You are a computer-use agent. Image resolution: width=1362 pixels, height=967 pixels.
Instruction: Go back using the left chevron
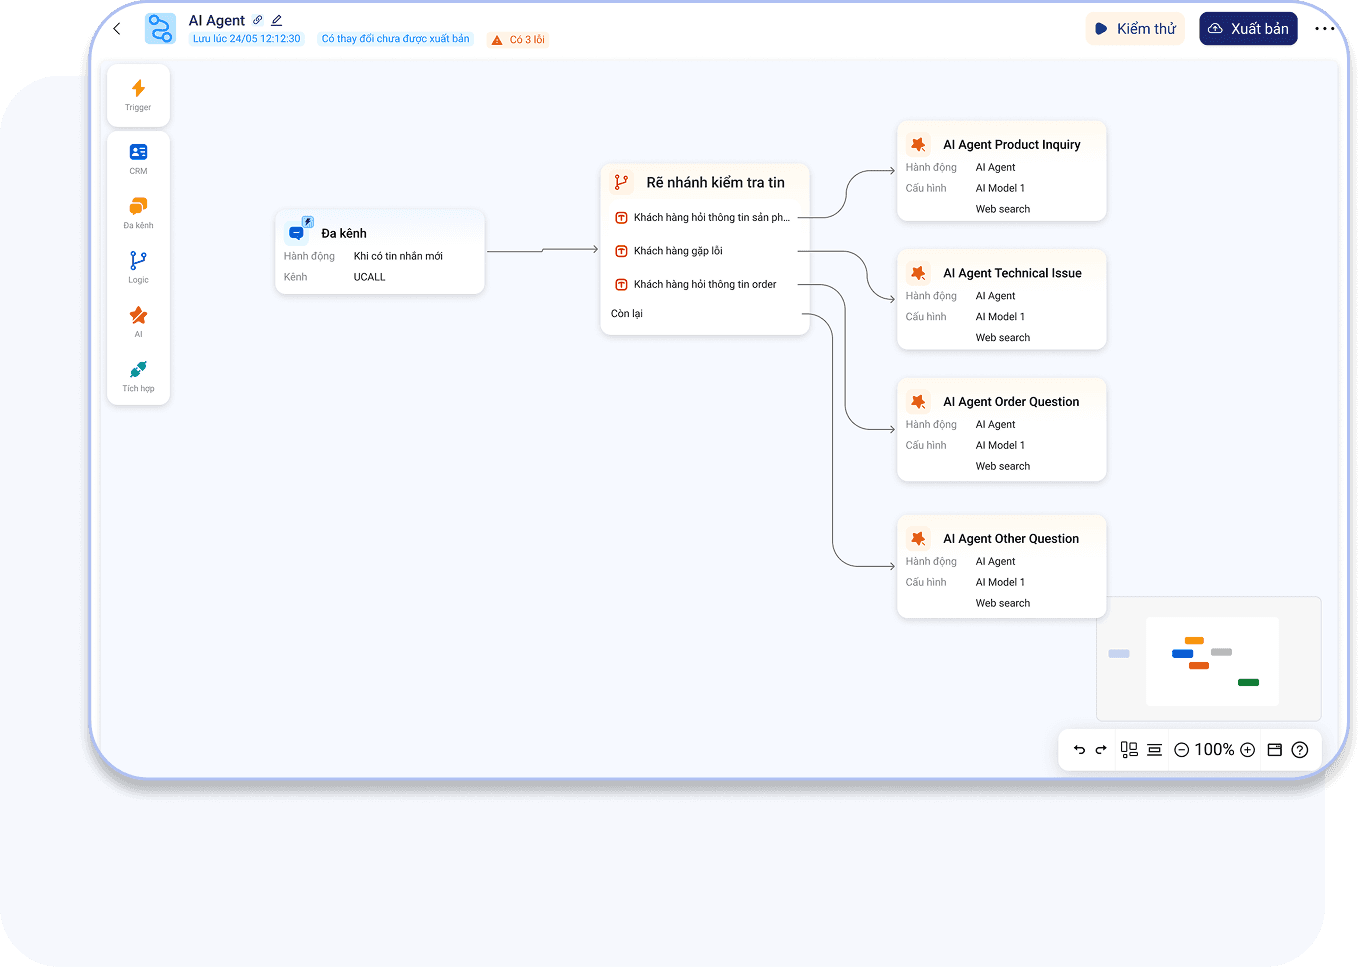tap(118, 29)
